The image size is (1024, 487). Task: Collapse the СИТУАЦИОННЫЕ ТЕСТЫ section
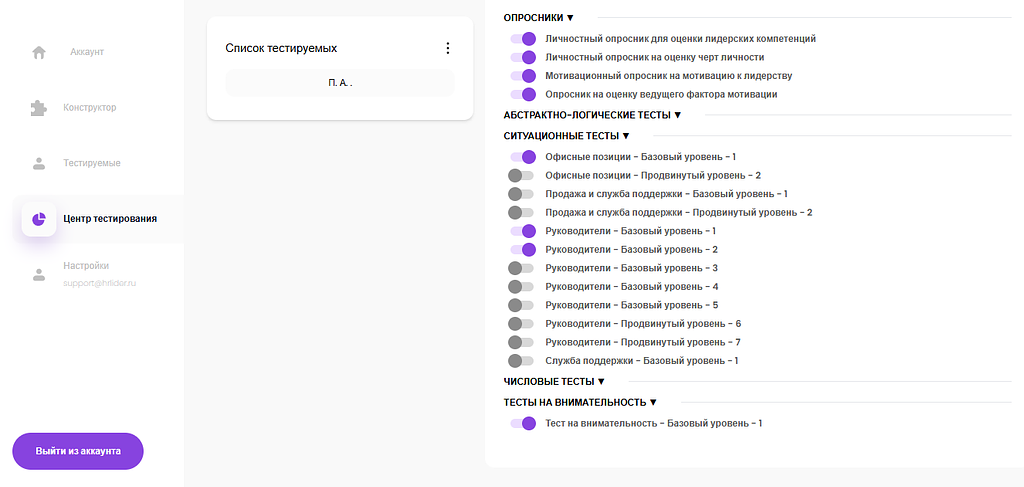click(566, 136)
